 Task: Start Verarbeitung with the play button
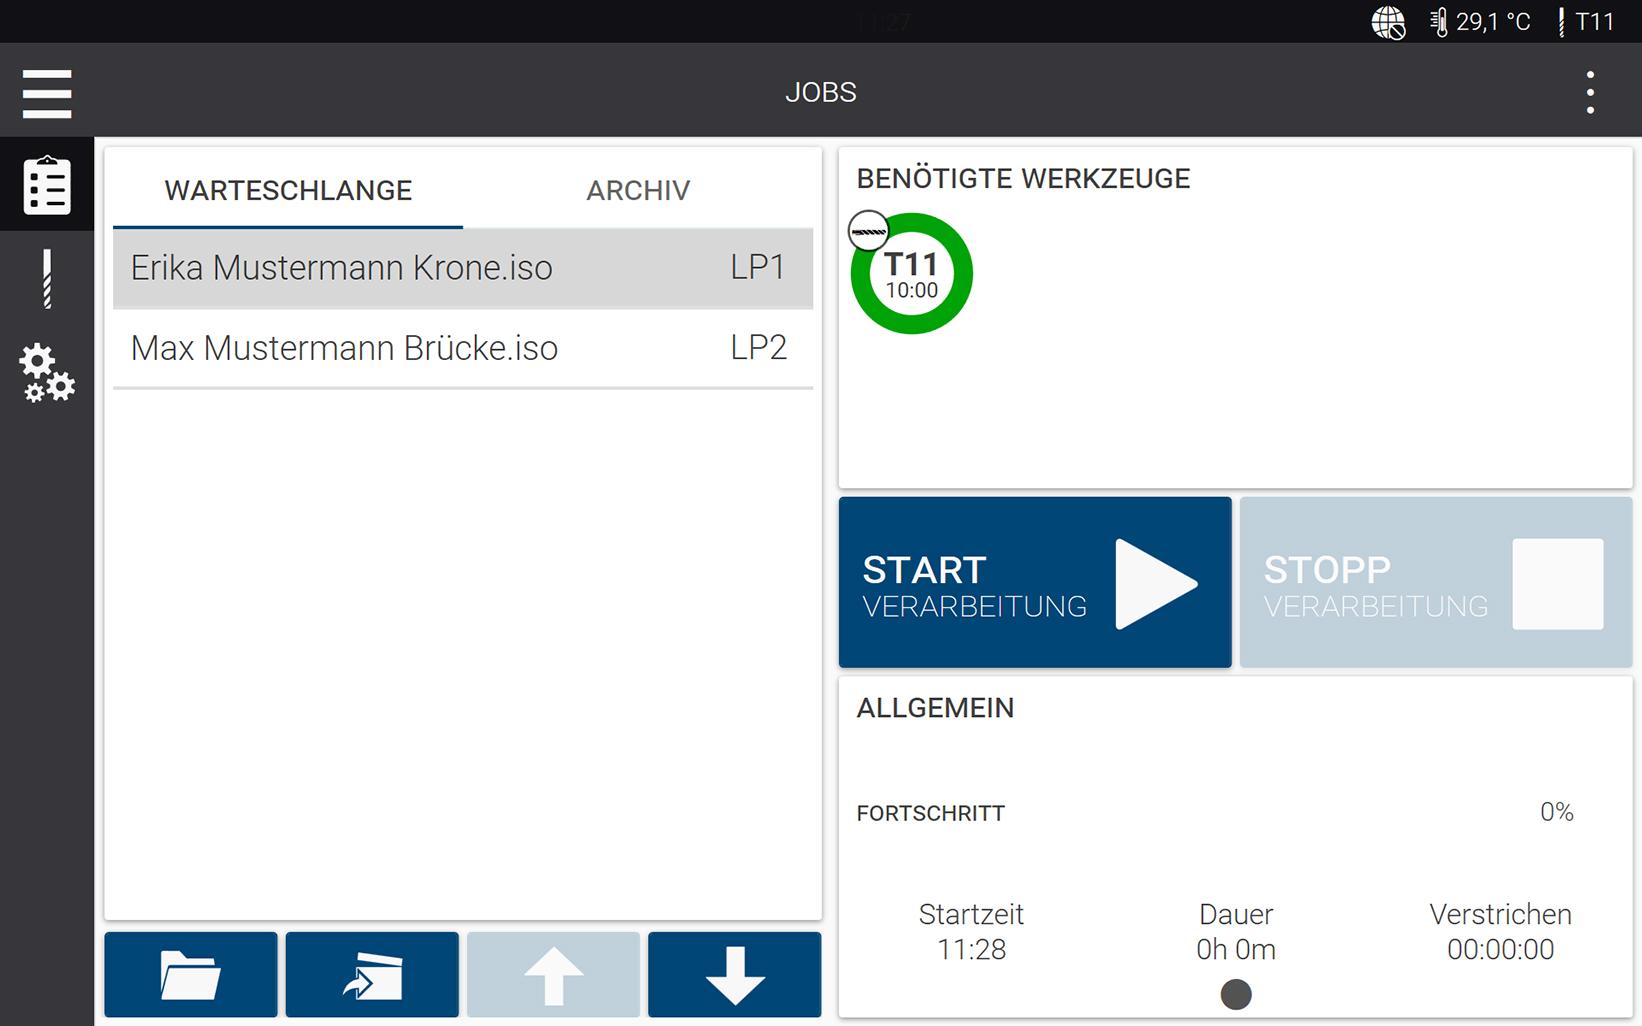tap(1035, 582)
